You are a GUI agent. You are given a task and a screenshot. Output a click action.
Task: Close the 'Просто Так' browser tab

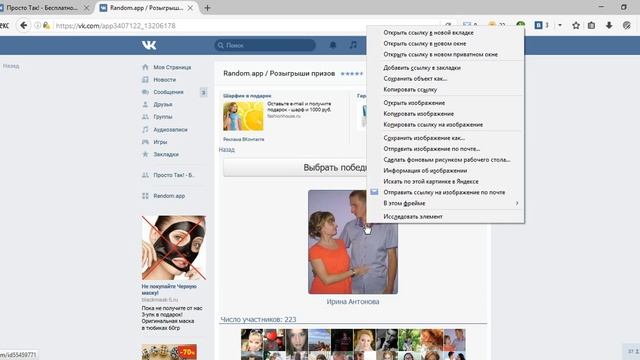coord(87,8)
